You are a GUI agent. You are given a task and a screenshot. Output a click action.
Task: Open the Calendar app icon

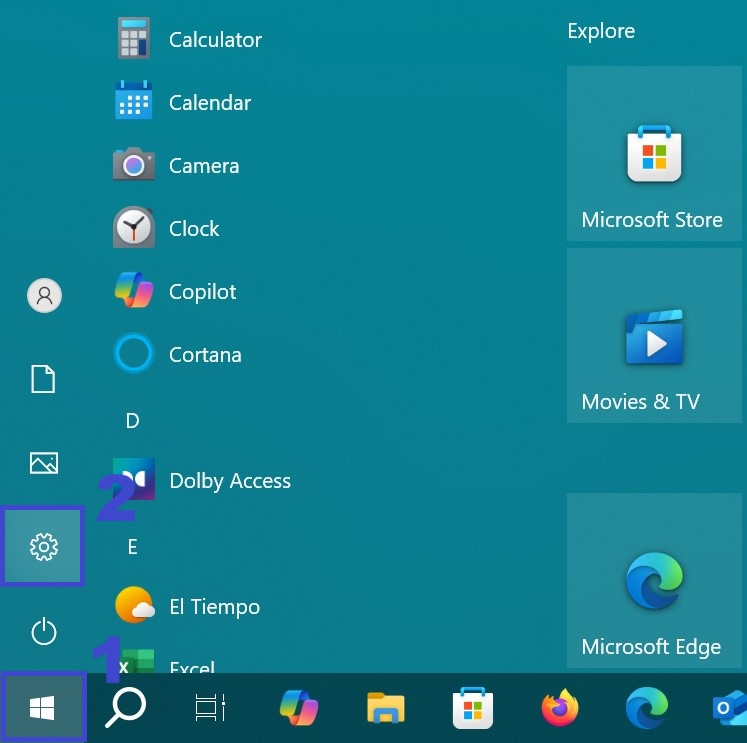pyautogui.click(x=134, y=100)
